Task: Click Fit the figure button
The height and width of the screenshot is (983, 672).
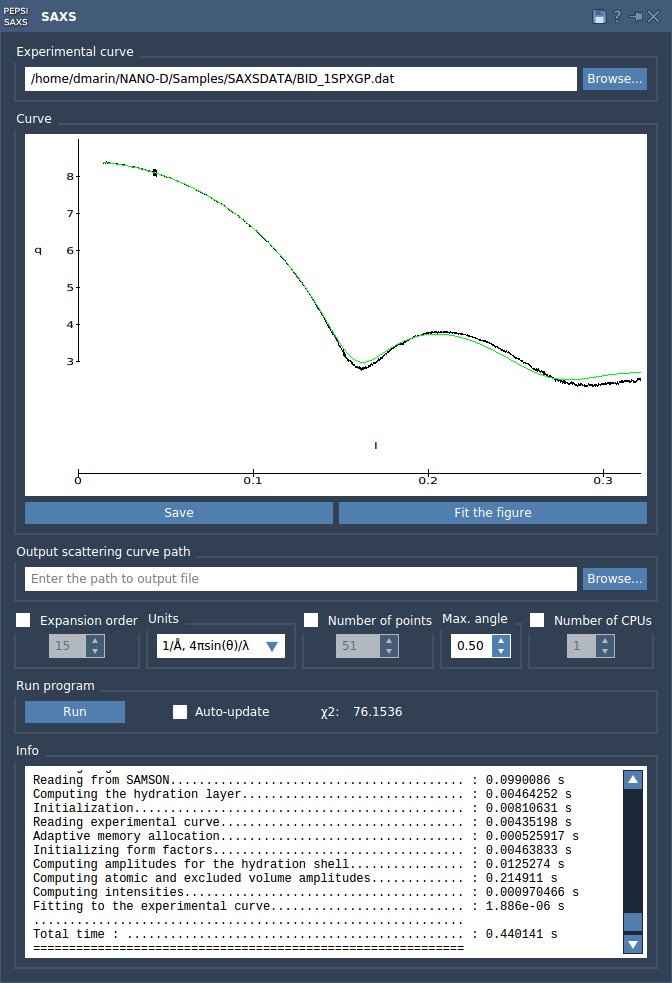Action: [x=492, y=513]
